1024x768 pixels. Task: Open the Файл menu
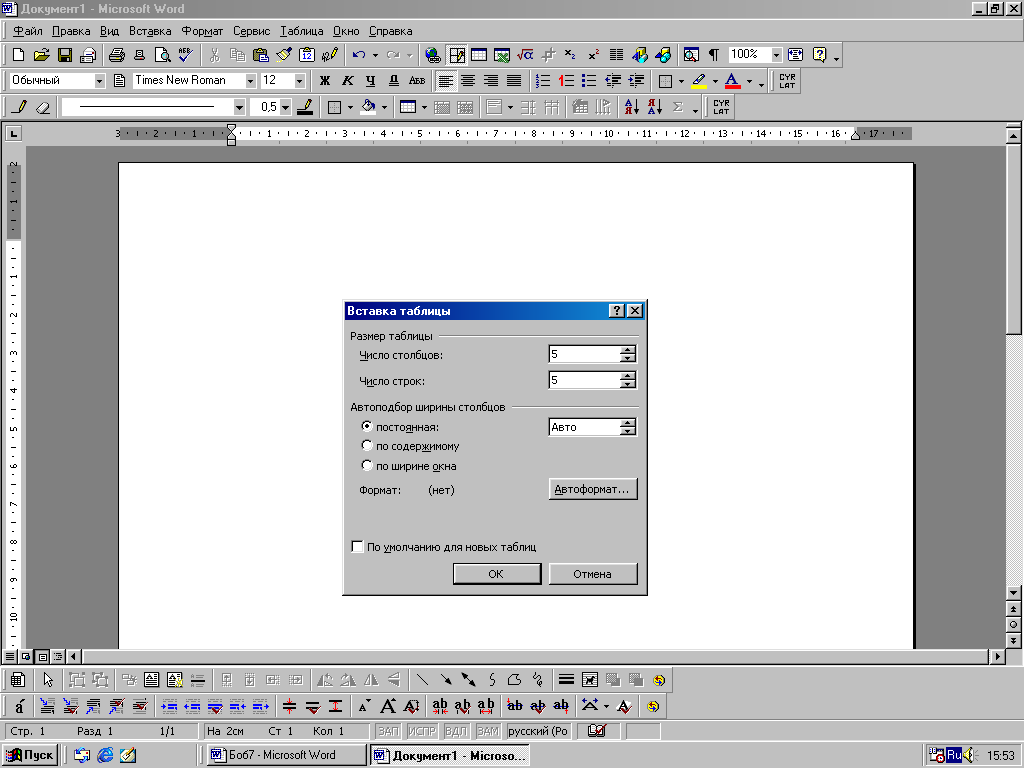[x=27, y=31]
